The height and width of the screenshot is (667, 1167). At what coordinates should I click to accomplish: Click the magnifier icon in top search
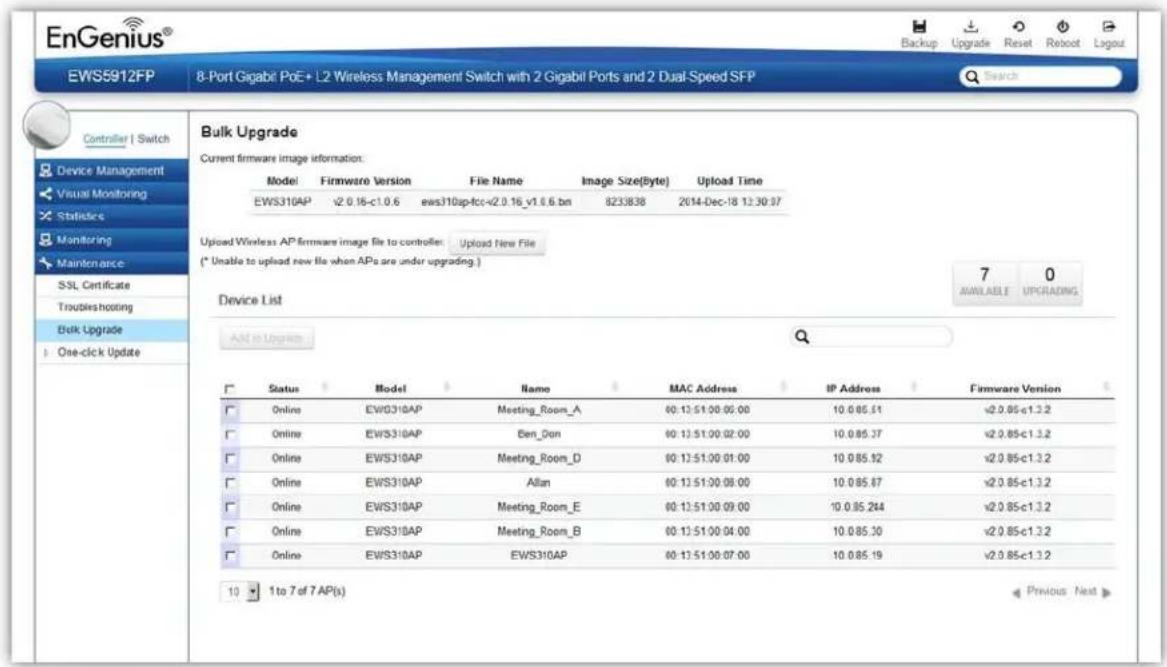[971, 77]
